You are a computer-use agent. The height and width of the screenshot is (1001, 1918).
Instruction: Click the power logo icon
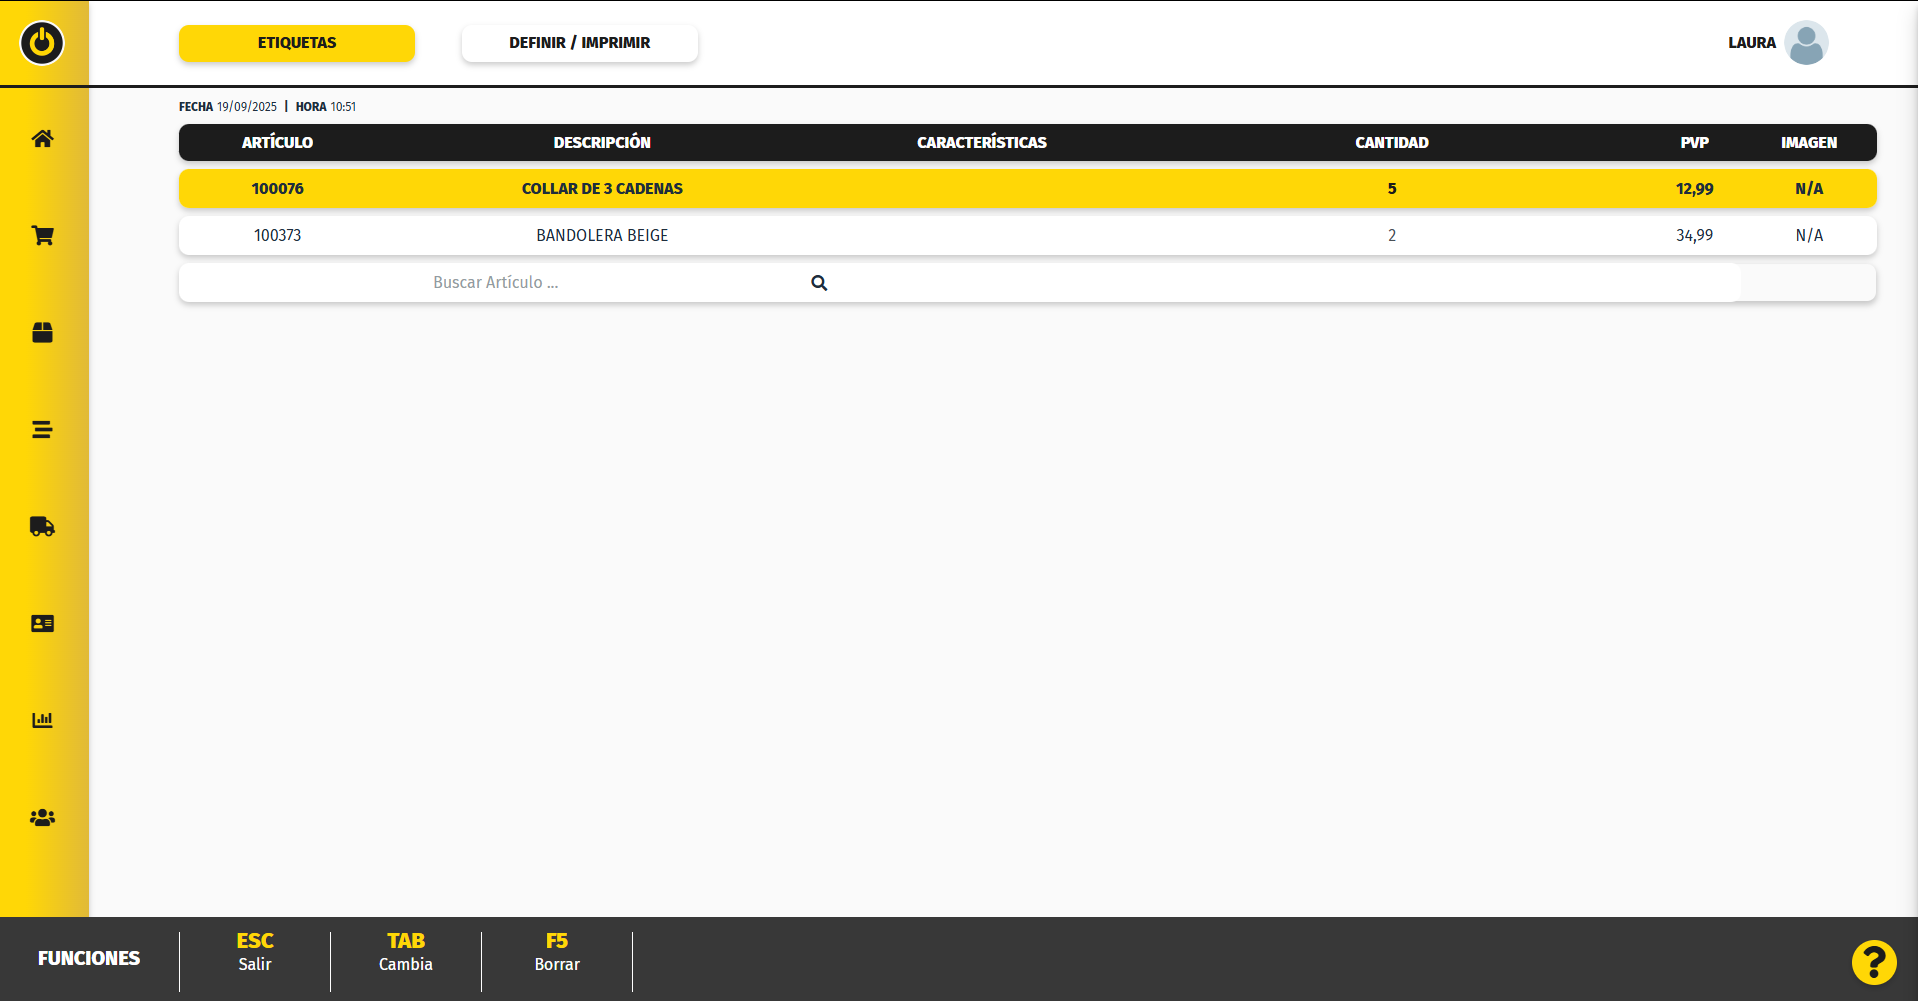click(x=42, y=43)
